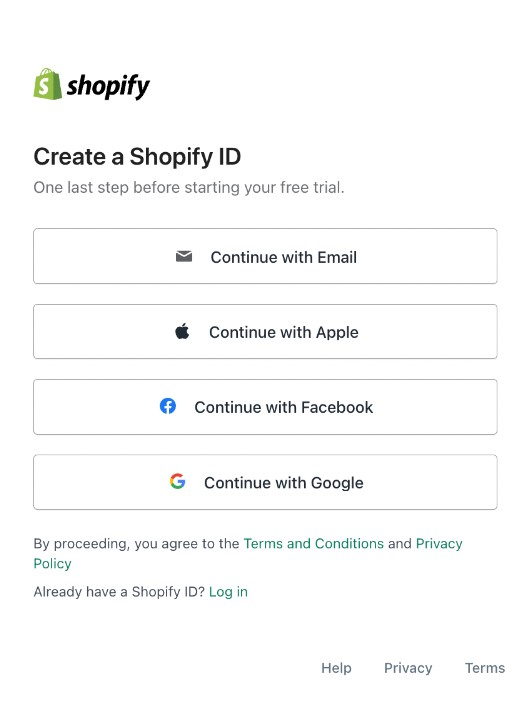The image size is (531, 707).
Task: Open the Terms and Conditions link
Action: pyautogui.click(x=314, y=543)
